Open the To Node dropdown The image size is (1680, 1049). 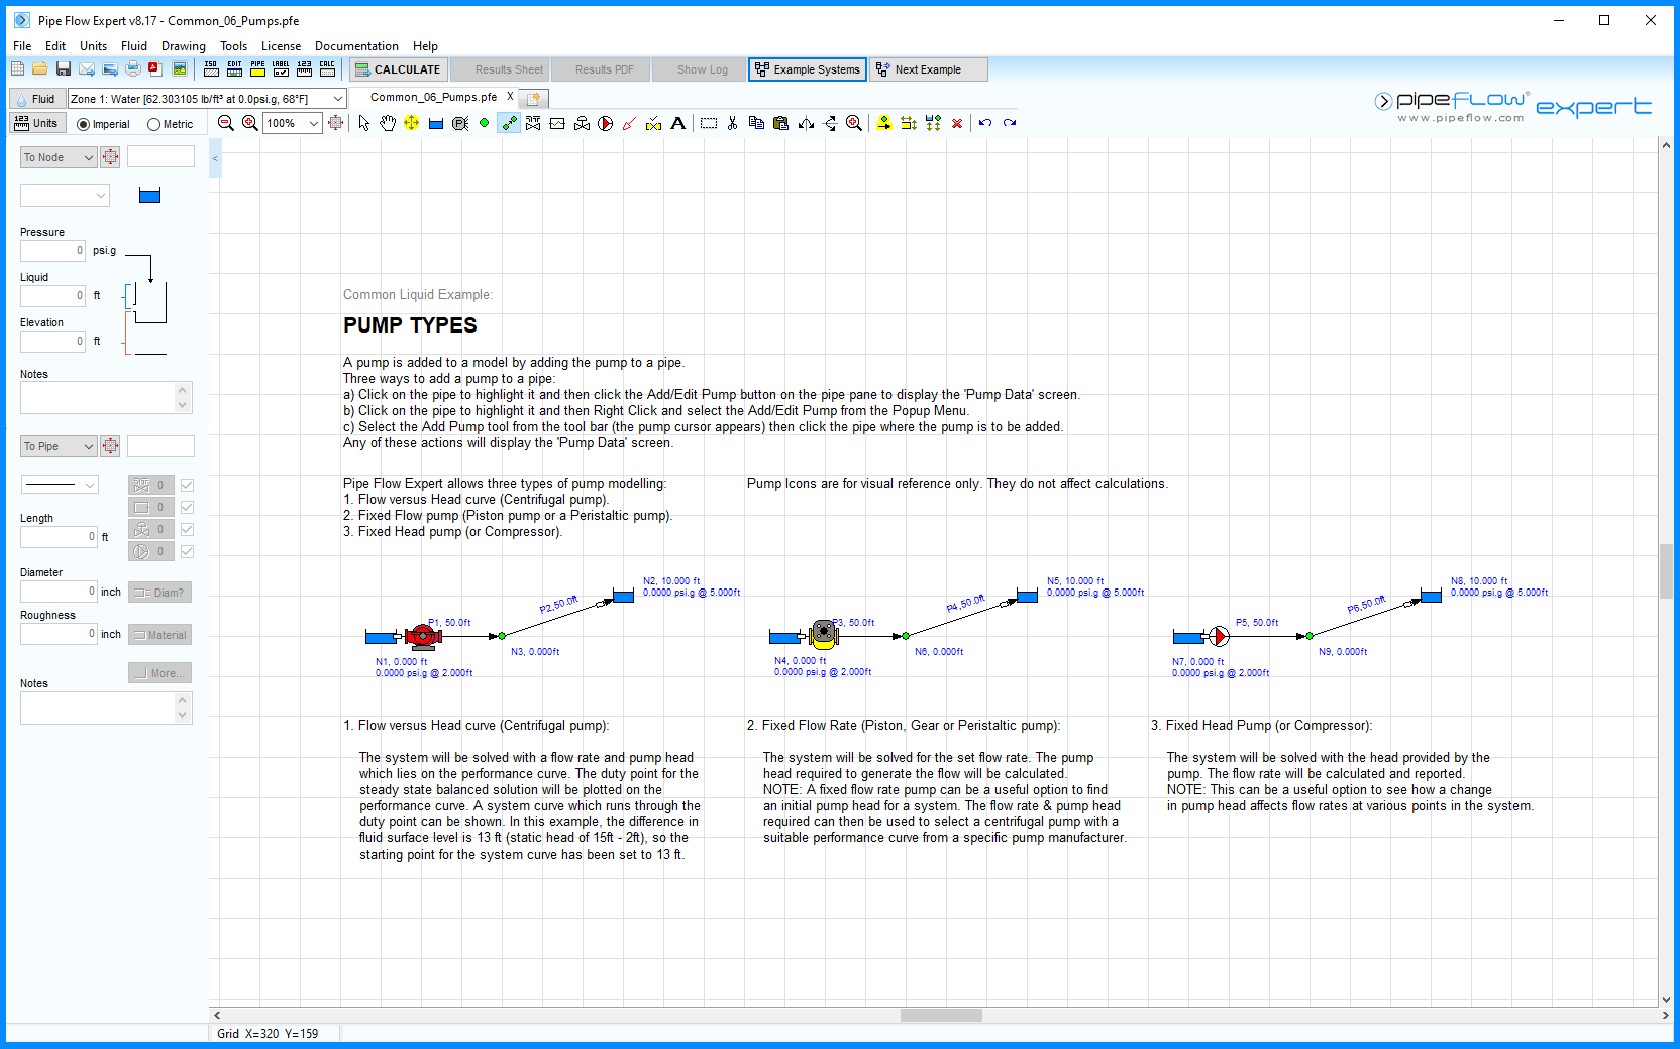coord(58,157)
